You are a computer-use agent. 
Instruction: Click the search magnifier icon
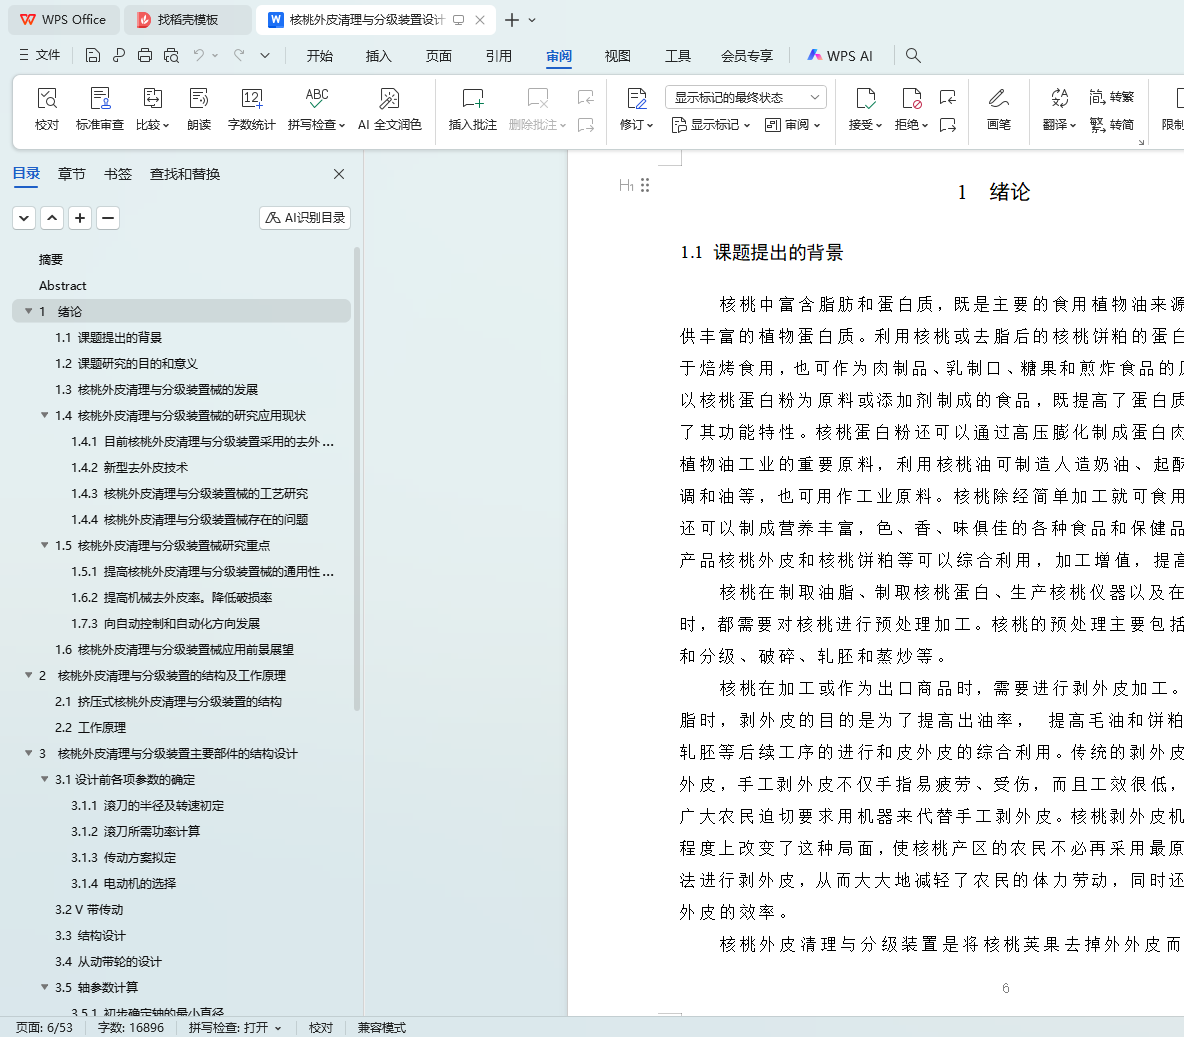[x=913, y=55]
